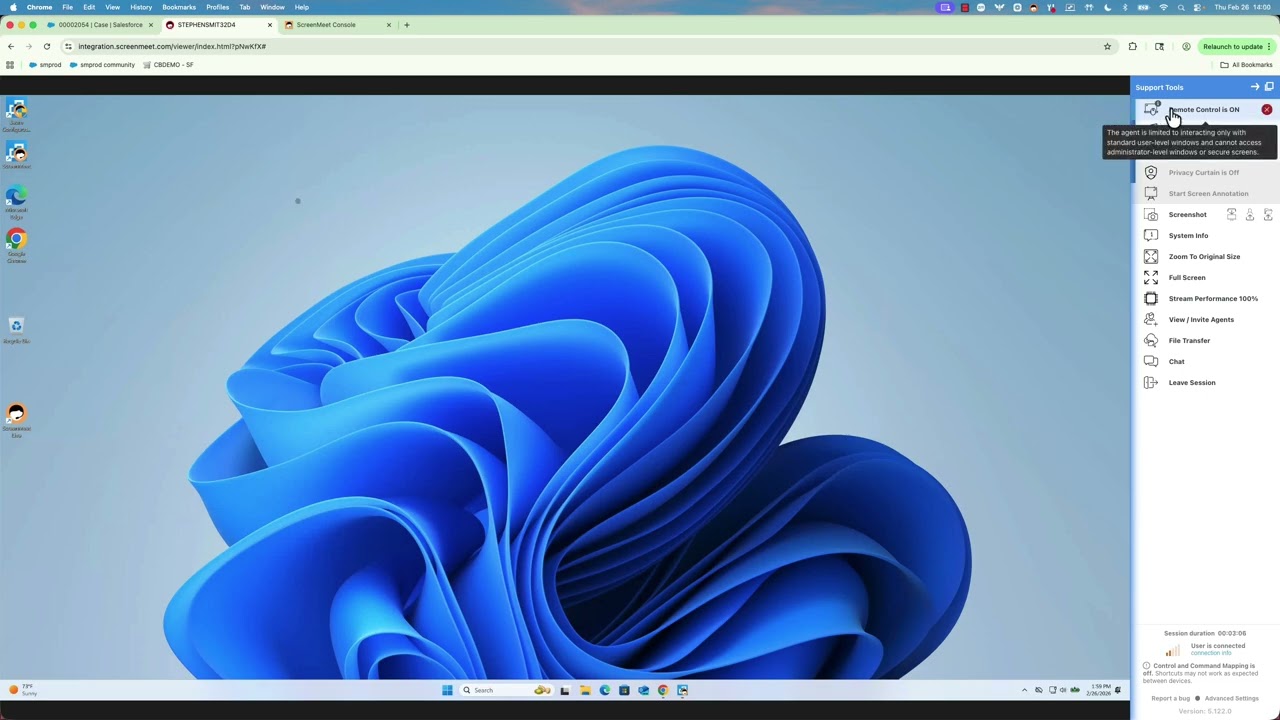Select Microsoft Edge desktop shortcut
The image size is (1280, 720).
point(16,201)
